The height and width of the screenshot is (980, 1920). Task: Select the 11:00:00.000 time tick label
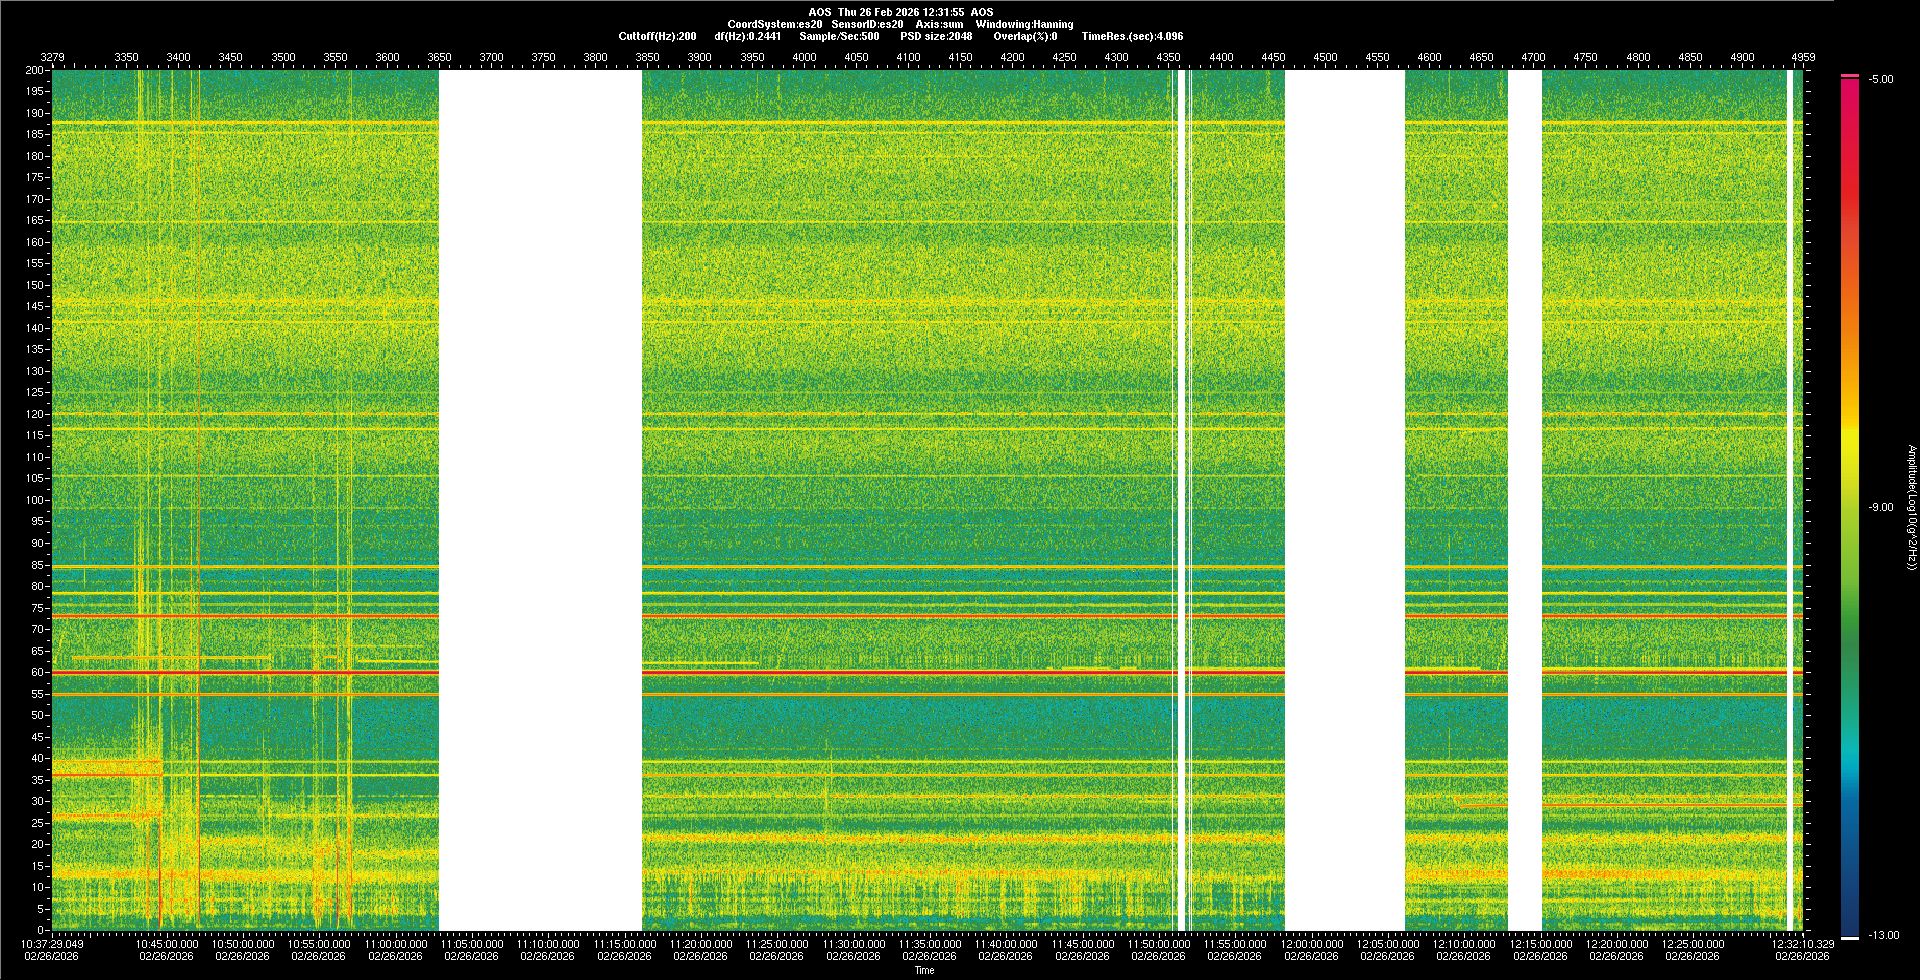tap(395, 944)
